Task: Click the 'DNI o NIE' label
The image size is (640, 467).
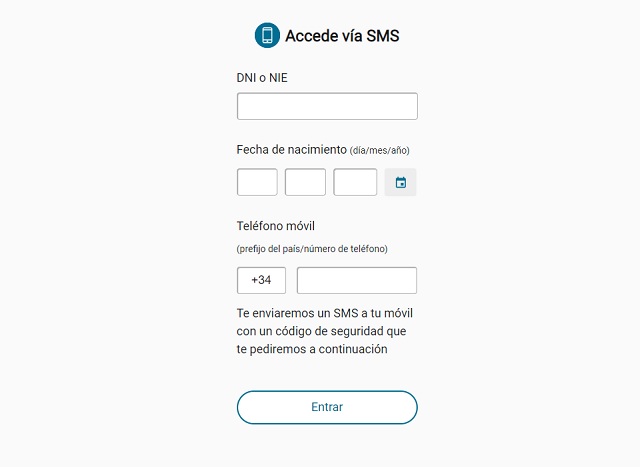Action: point(262,78)
